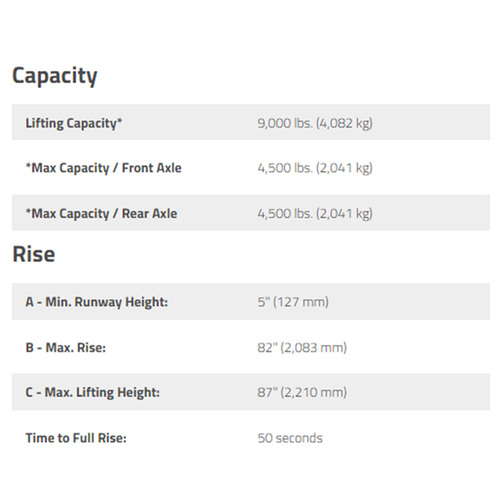Click the Time to Full Rise label
The image size is (500, 500).
[x=76, y=438]
